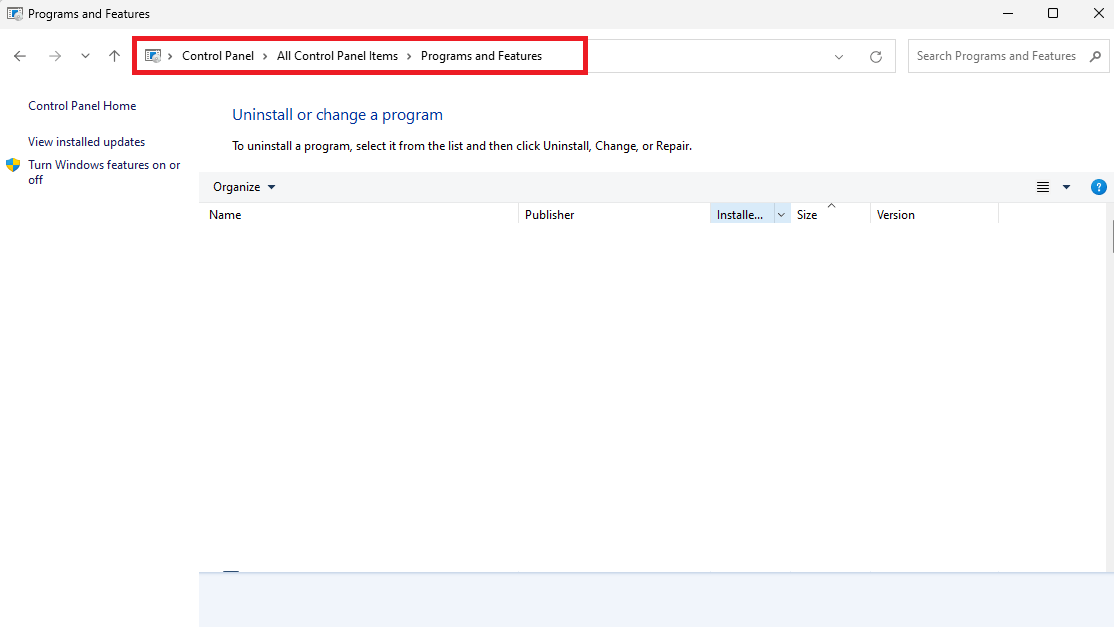This screenshot has width=1114, height=627.
Task: Go up one folder level
Action: [x=114, y=56]
